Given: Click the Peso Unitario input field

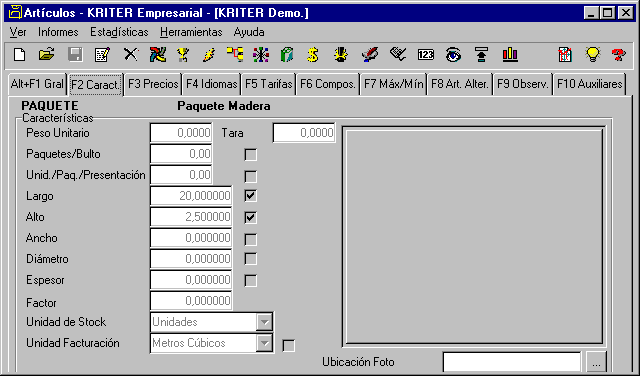Looking at the screenshot, I should (181, 133).
